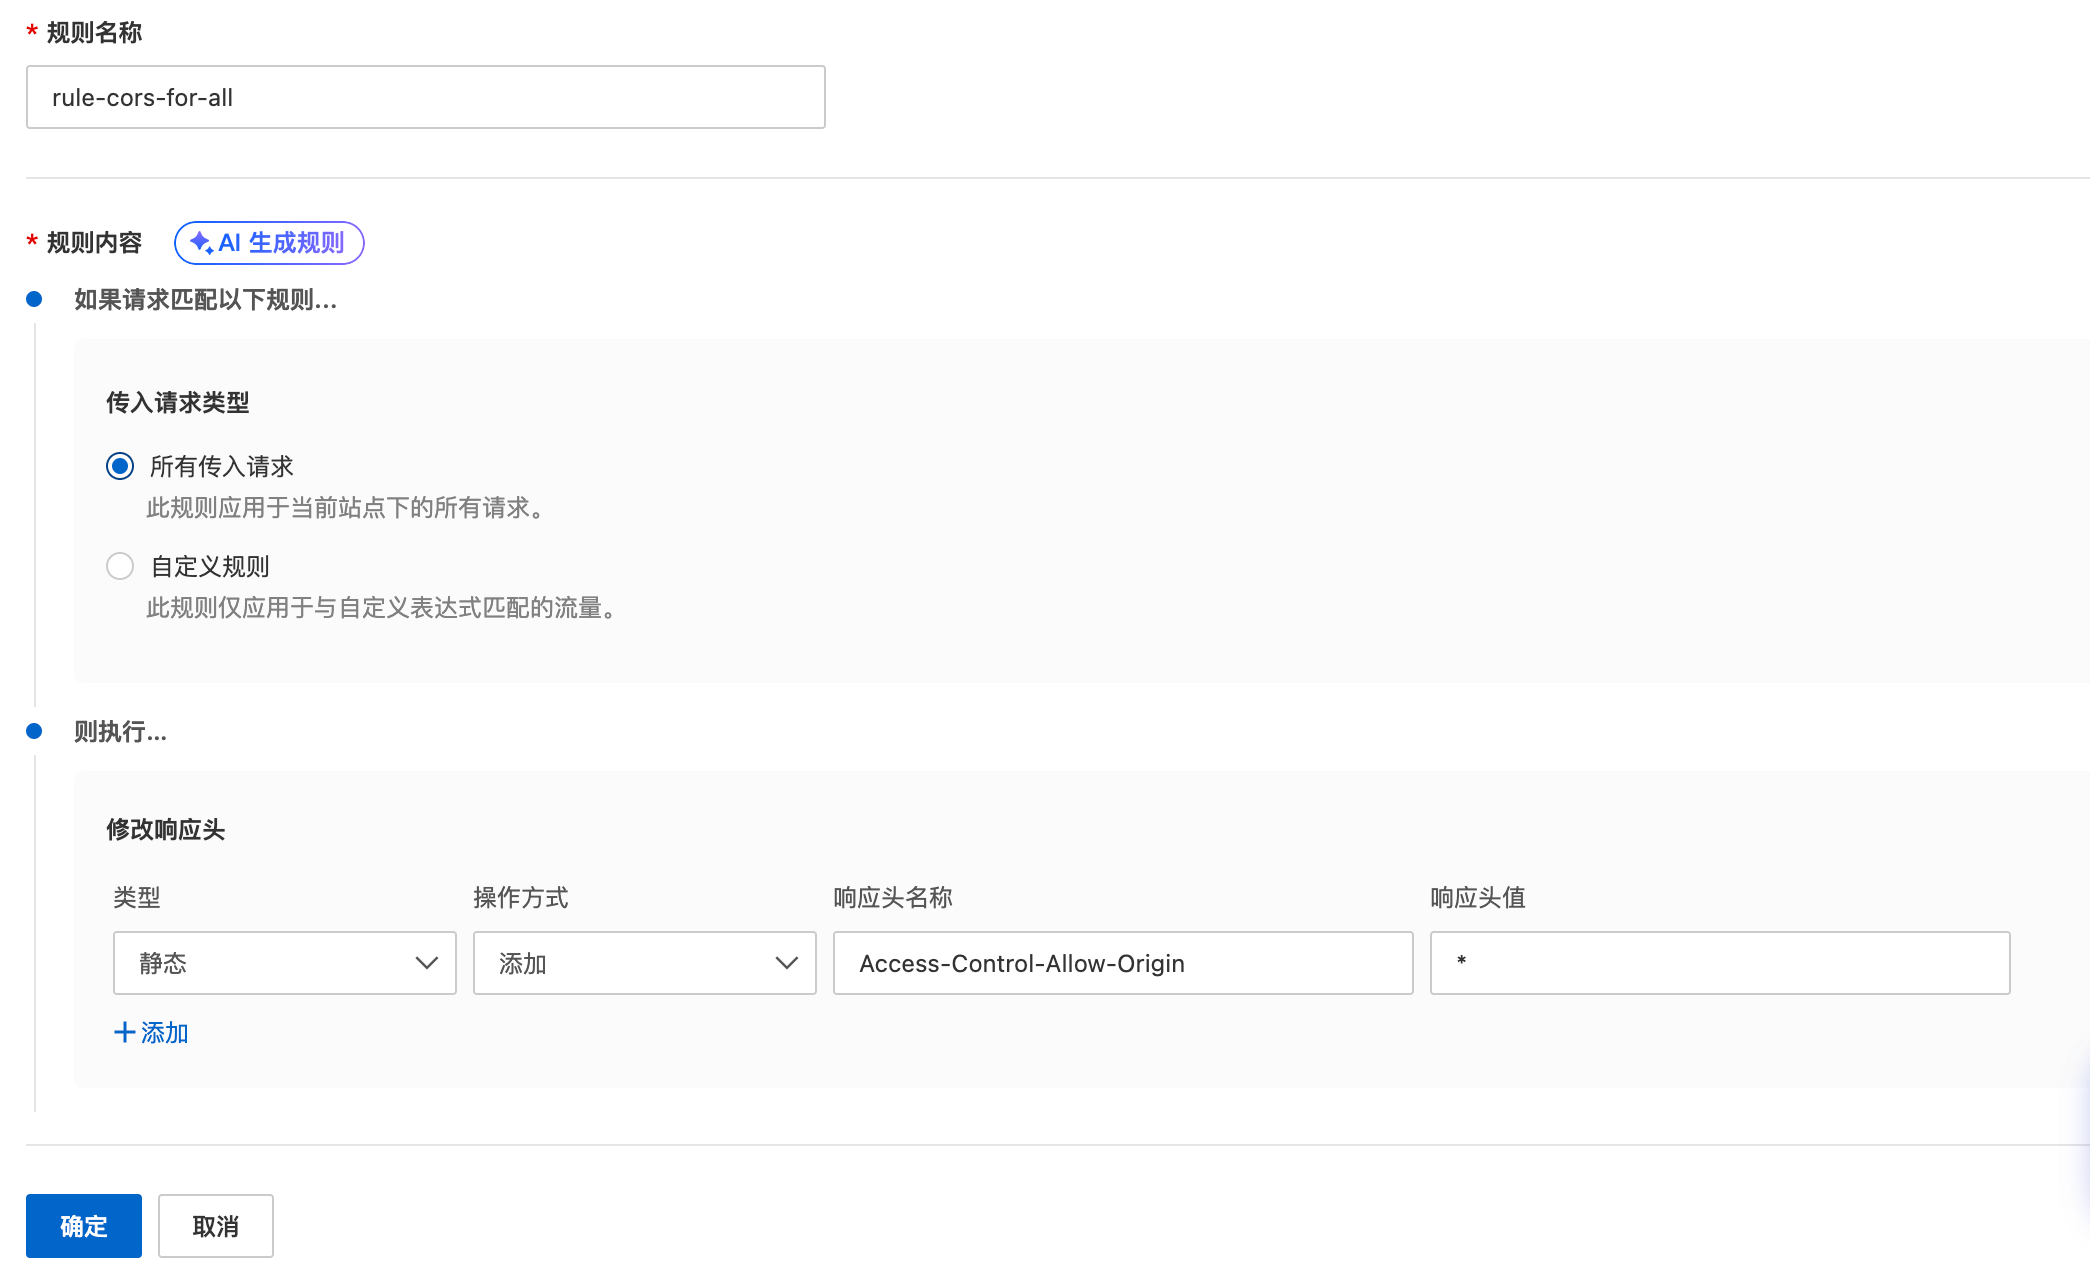
Task: Click the blue dot beside 则执行
Action: coord(34,731)
